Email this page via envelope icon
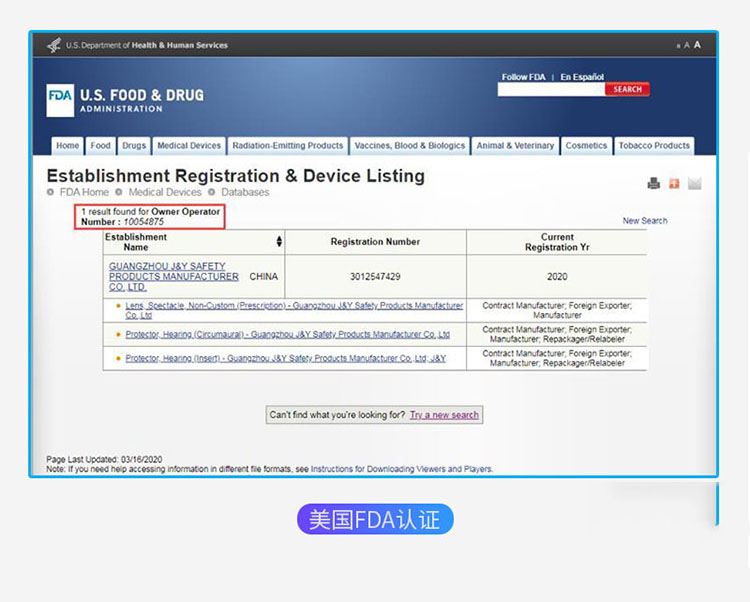750x602 pixels. pos(695,183)
